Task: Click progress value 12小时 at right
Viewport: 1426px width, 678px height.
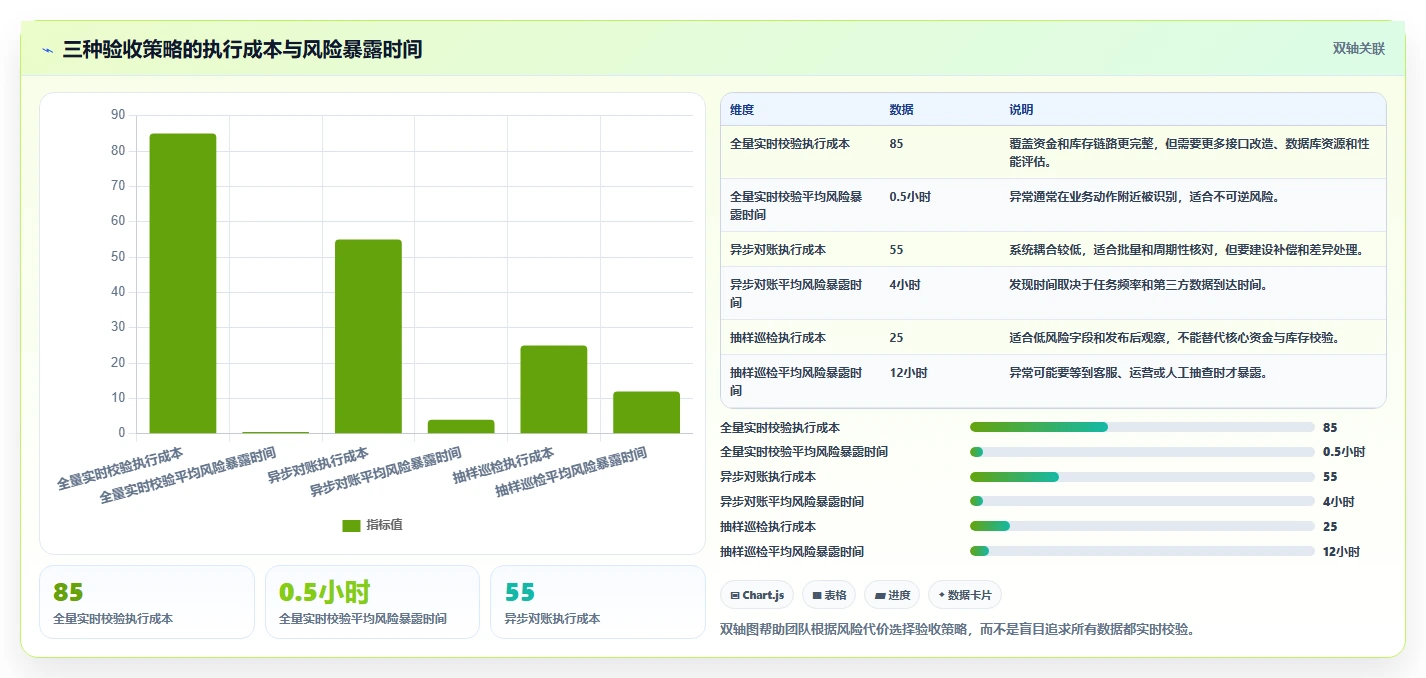Action: 1341,552
